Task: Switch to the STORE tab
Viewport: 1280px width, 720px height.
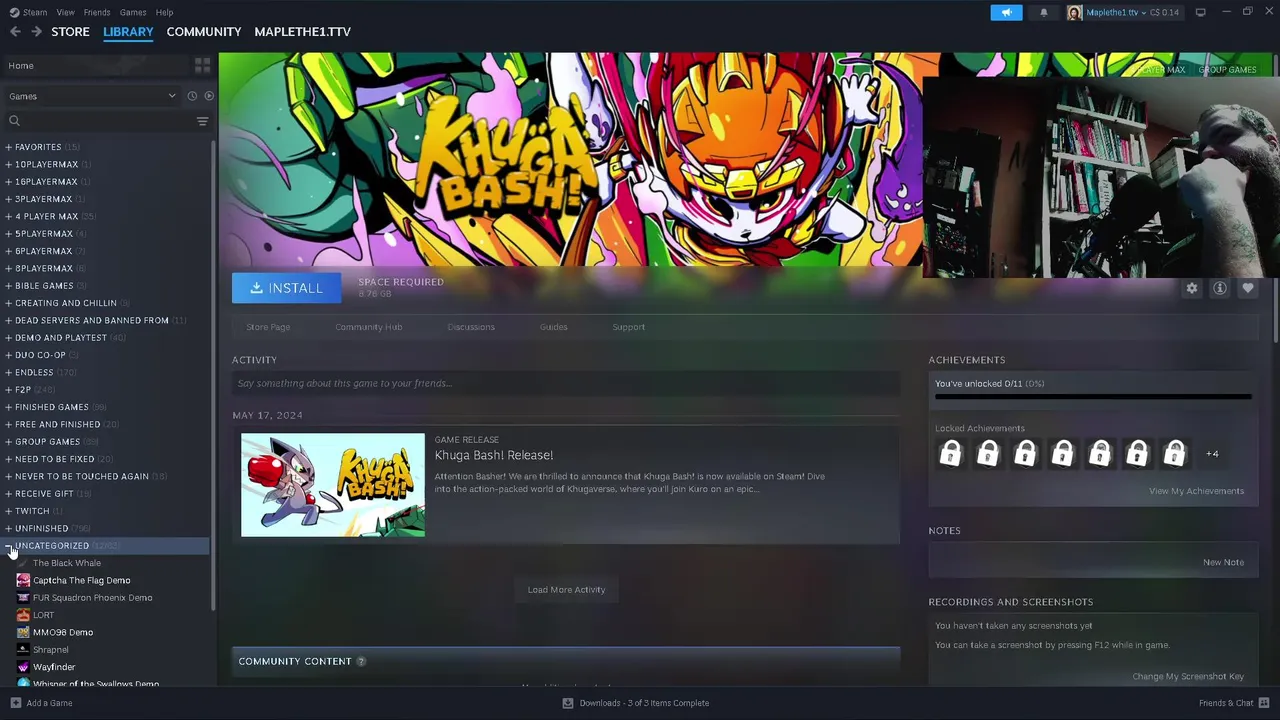Action: (70, 32)
